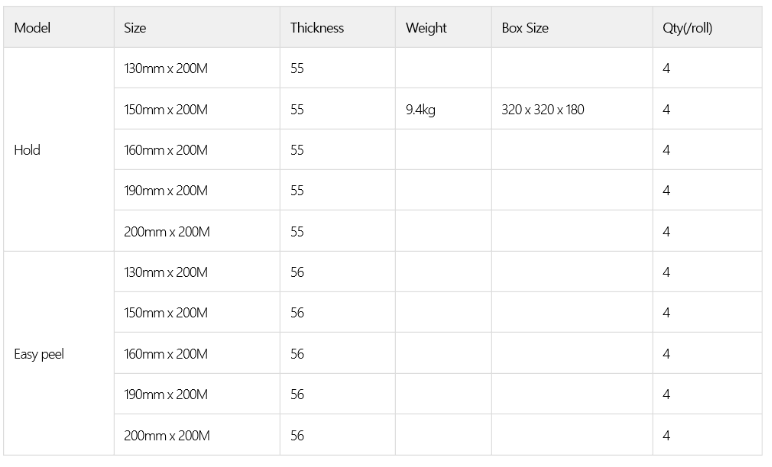Select 190mm x 200M size under Easy peel

pos(166,394)
